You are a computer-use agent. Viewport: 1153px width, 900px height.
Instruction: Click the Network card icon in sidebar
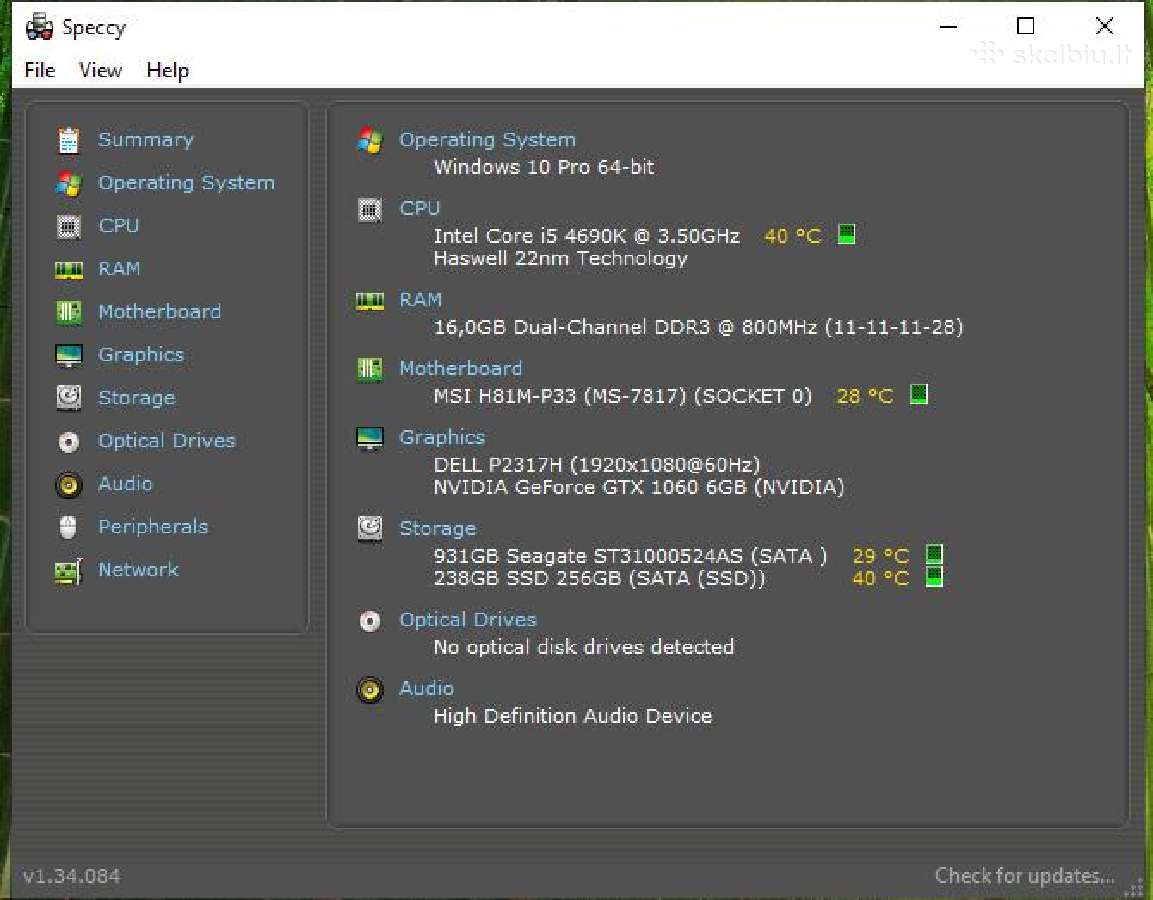pyautogui.click(x=68, y=571)
